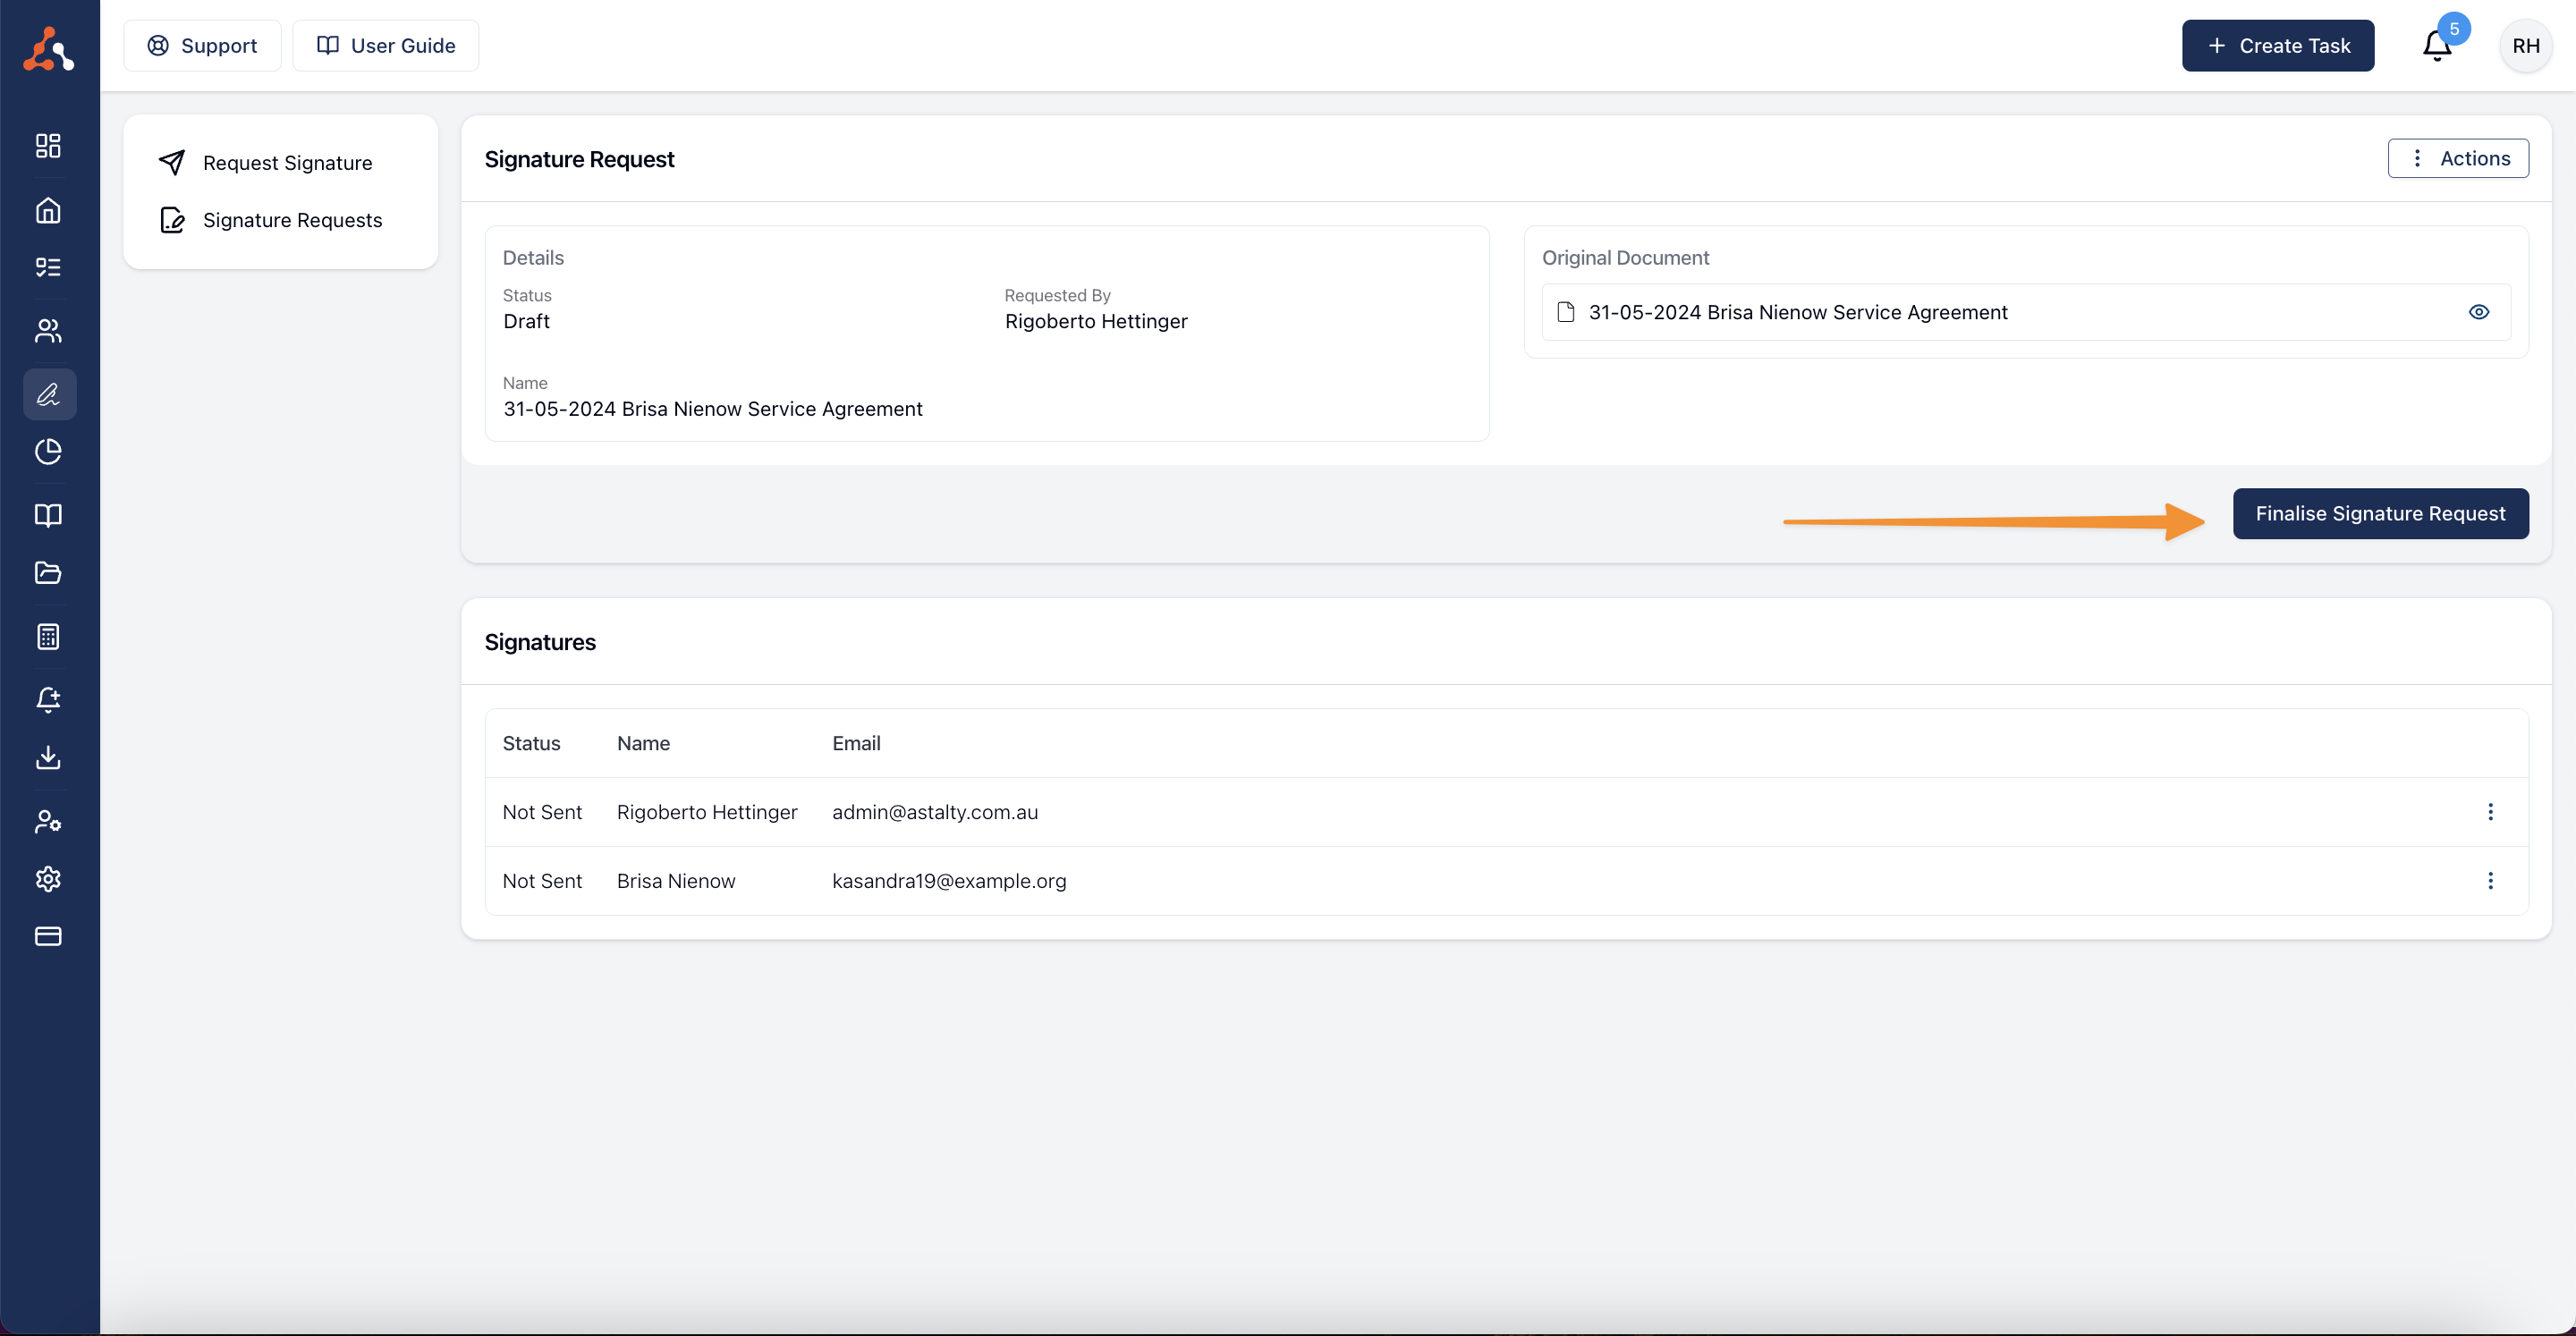Click the name Rigoberto Hettinger in the Signatures table
Viewport: 2576px width, 1336px height.
[x=707, y=812]
